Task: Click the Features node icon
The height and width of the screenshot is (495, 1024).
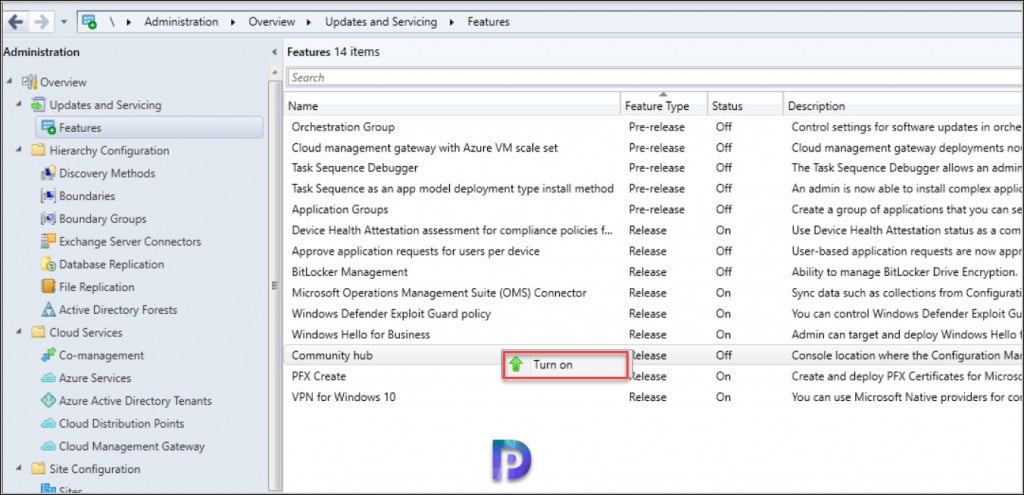Action: click(x=48, y=127)
